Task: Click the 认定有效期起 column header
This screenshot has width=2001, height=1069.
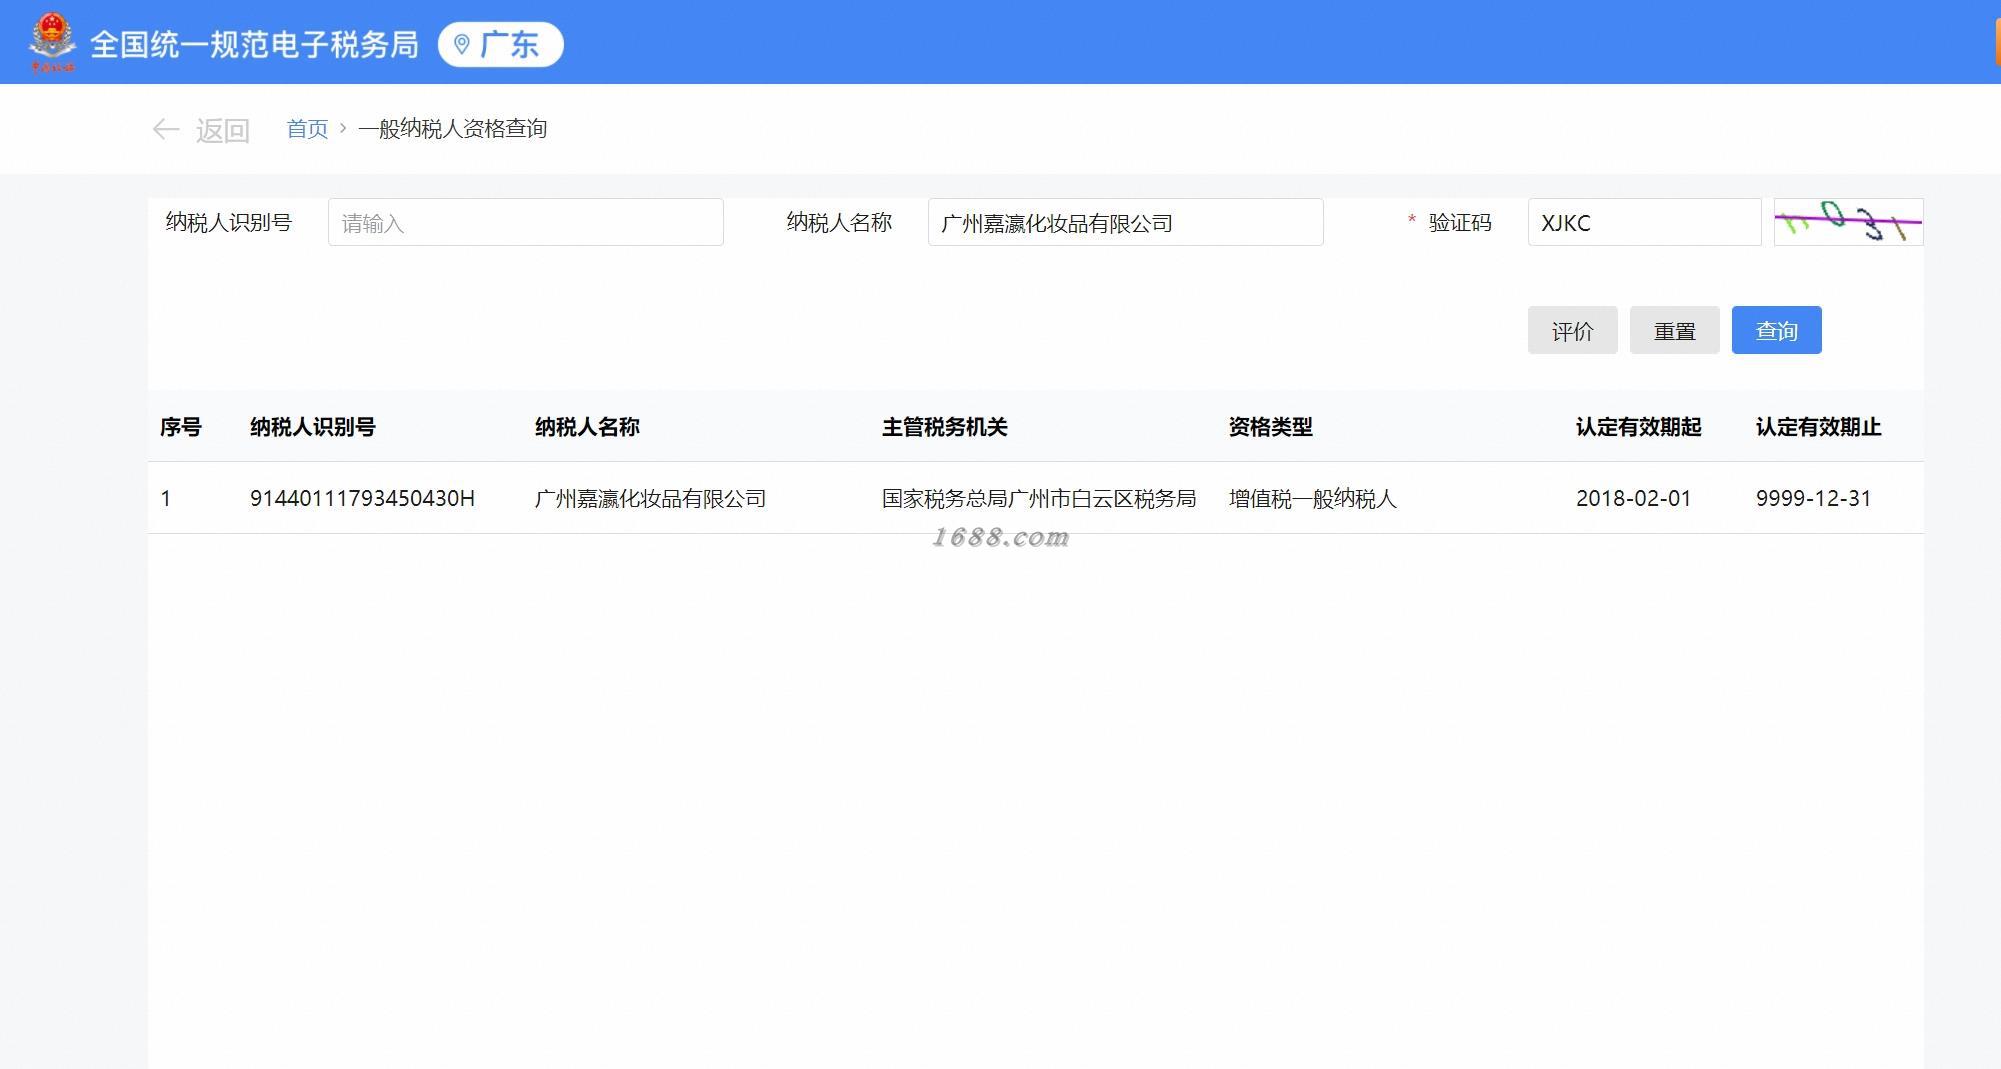Action: point(1639,427)
